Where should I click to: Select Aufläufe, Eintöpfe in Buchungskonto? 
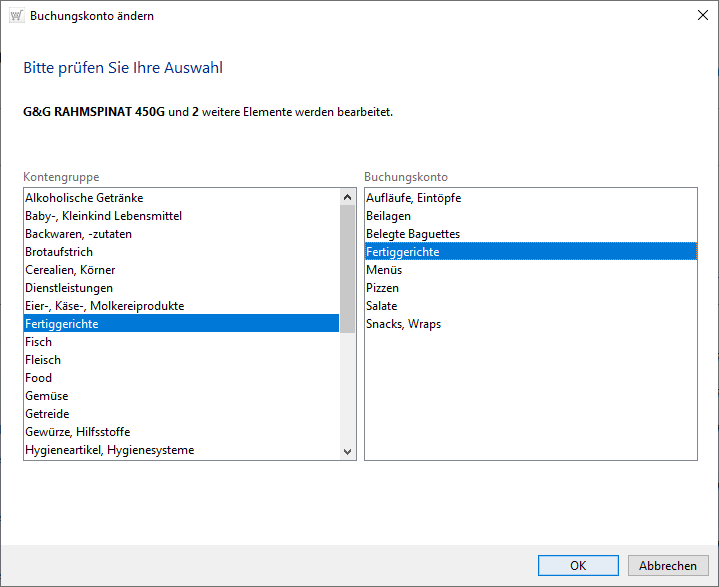[413, 198]
